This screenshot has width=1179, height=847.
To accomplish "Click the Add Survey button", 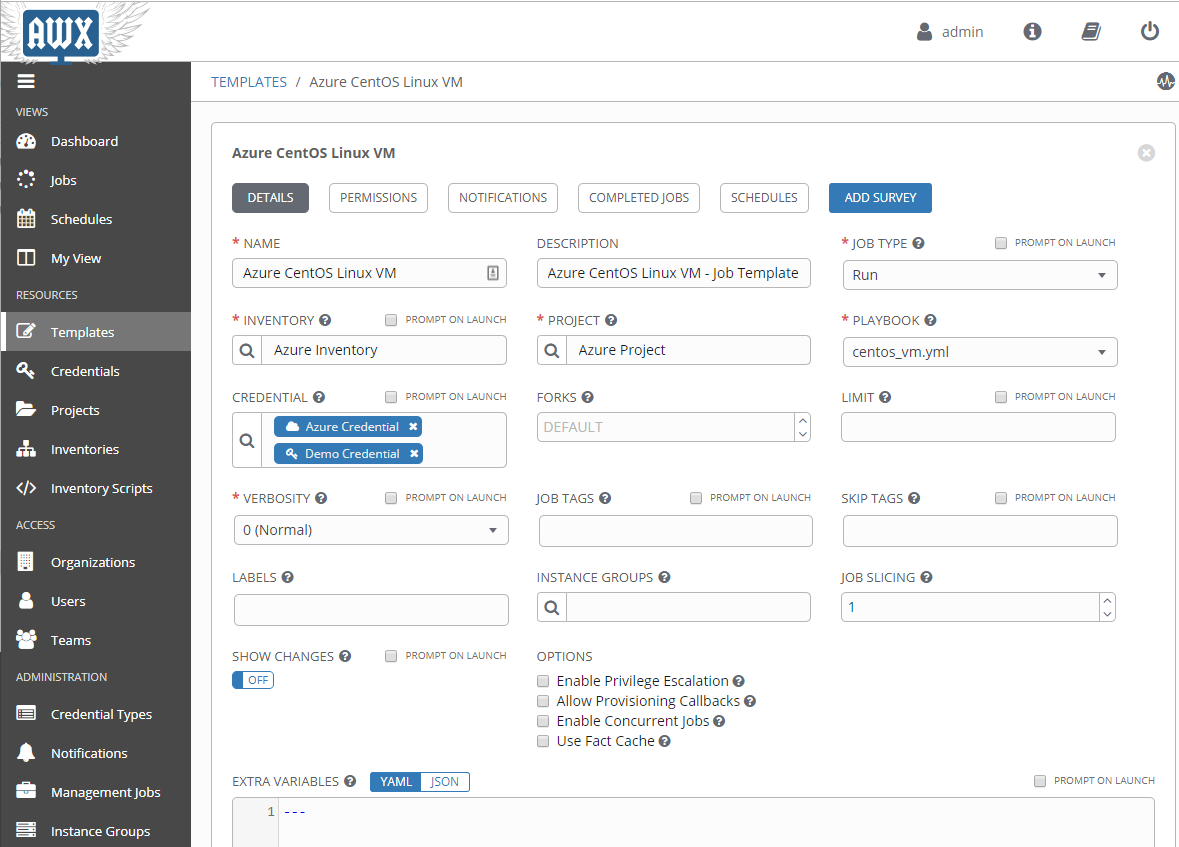I will point(880,198).
